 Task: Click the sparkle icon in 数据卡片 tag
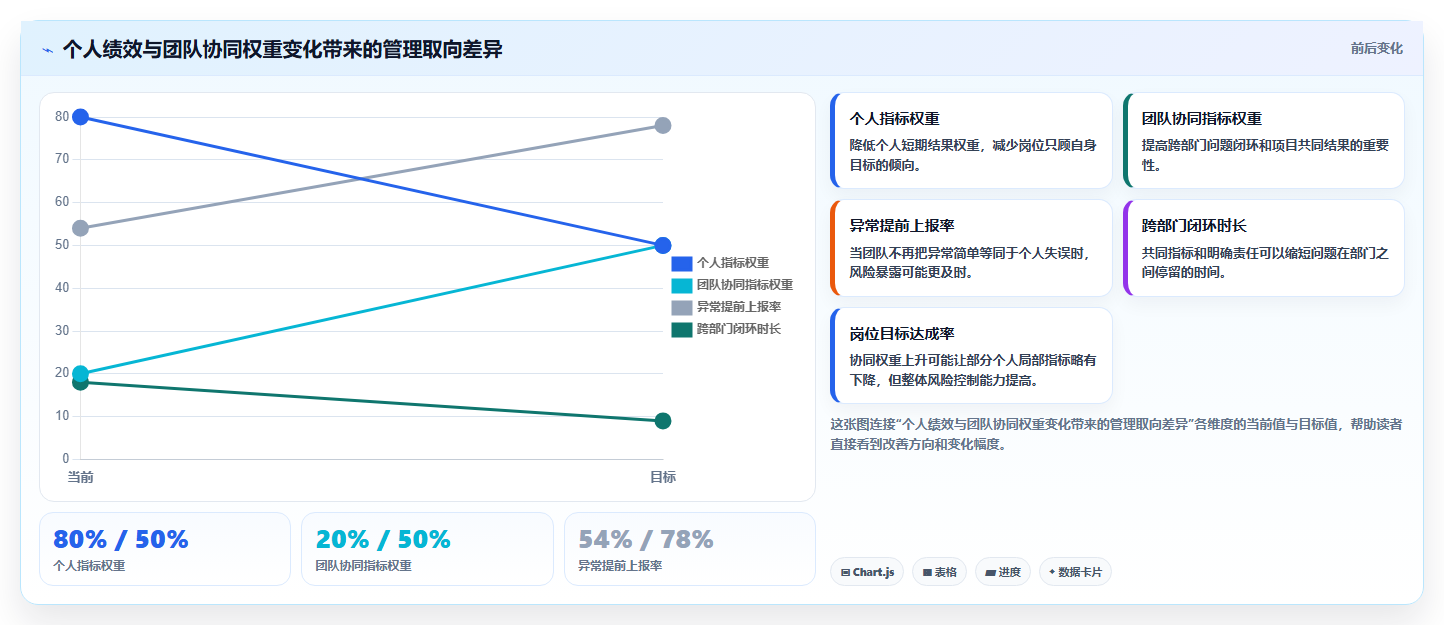coord(1052,573)
